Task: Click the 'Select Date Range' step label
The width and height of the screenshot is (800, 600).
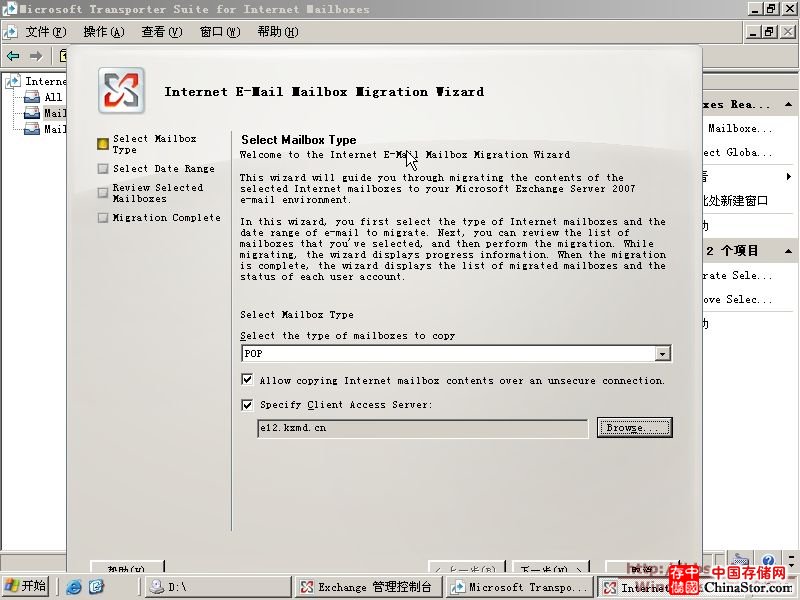Action: 163,168
